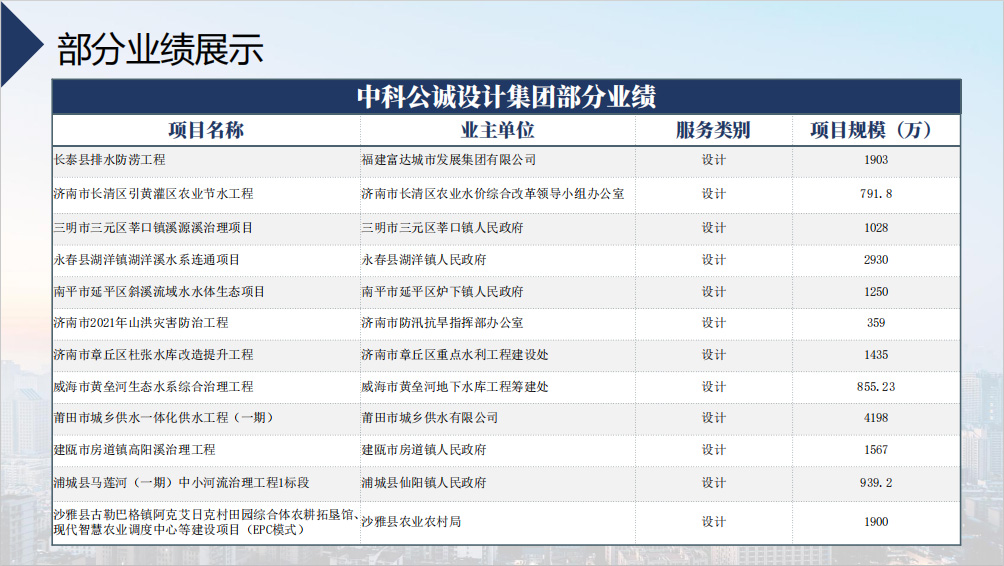Screen dimensions: 1004x566
Task: Click the 服务类别 column header
Action: 713,130
